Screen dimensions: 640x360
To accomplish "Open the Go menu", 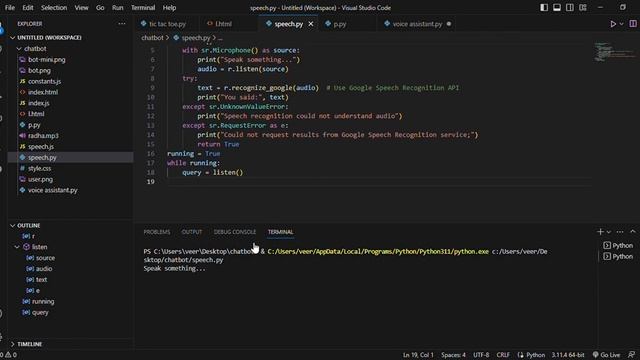I will click(100, 8).
